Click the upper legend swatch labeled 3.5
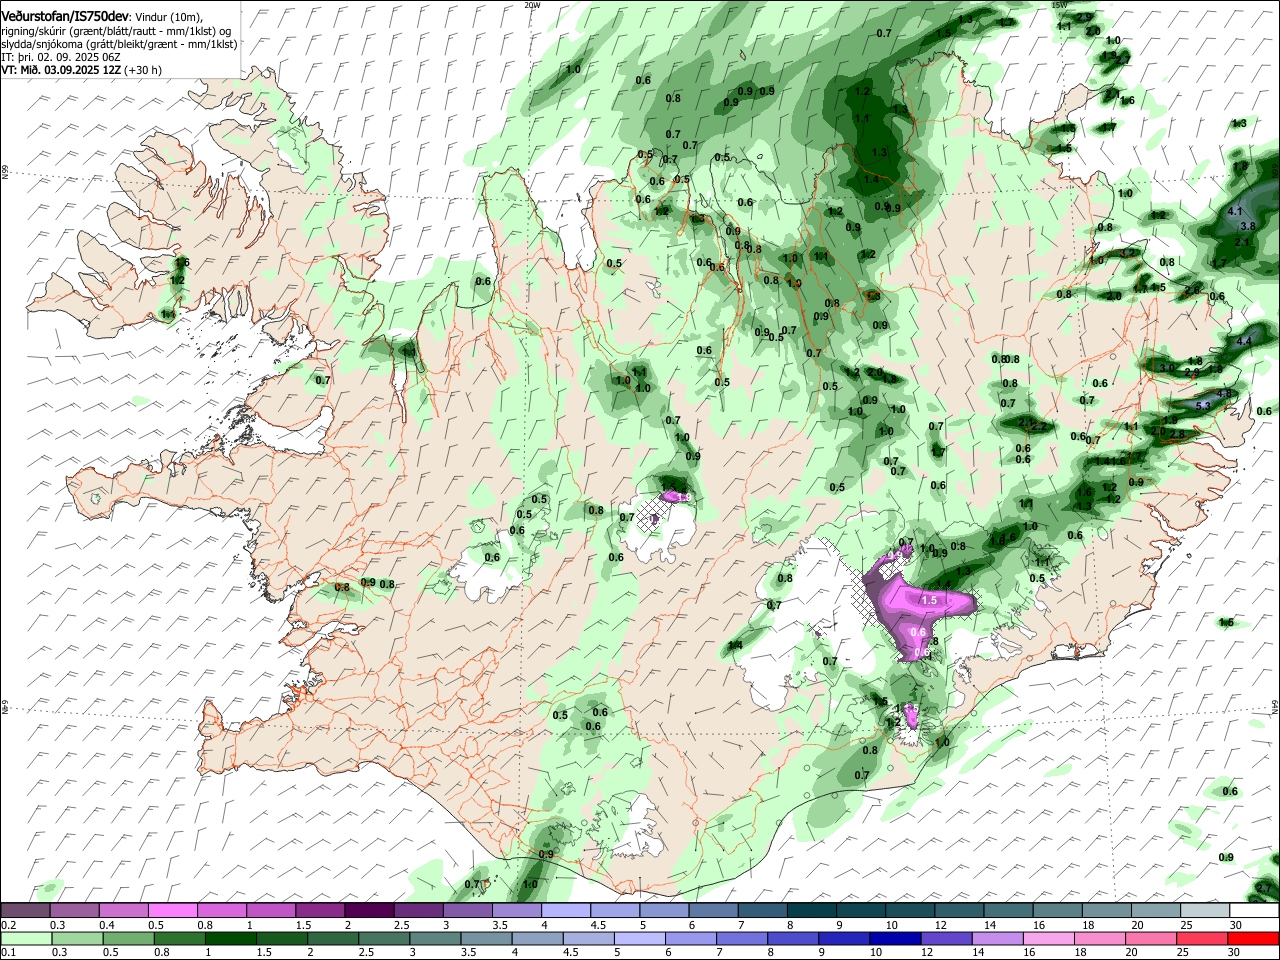1280x960 pixels. click(517, 911)
